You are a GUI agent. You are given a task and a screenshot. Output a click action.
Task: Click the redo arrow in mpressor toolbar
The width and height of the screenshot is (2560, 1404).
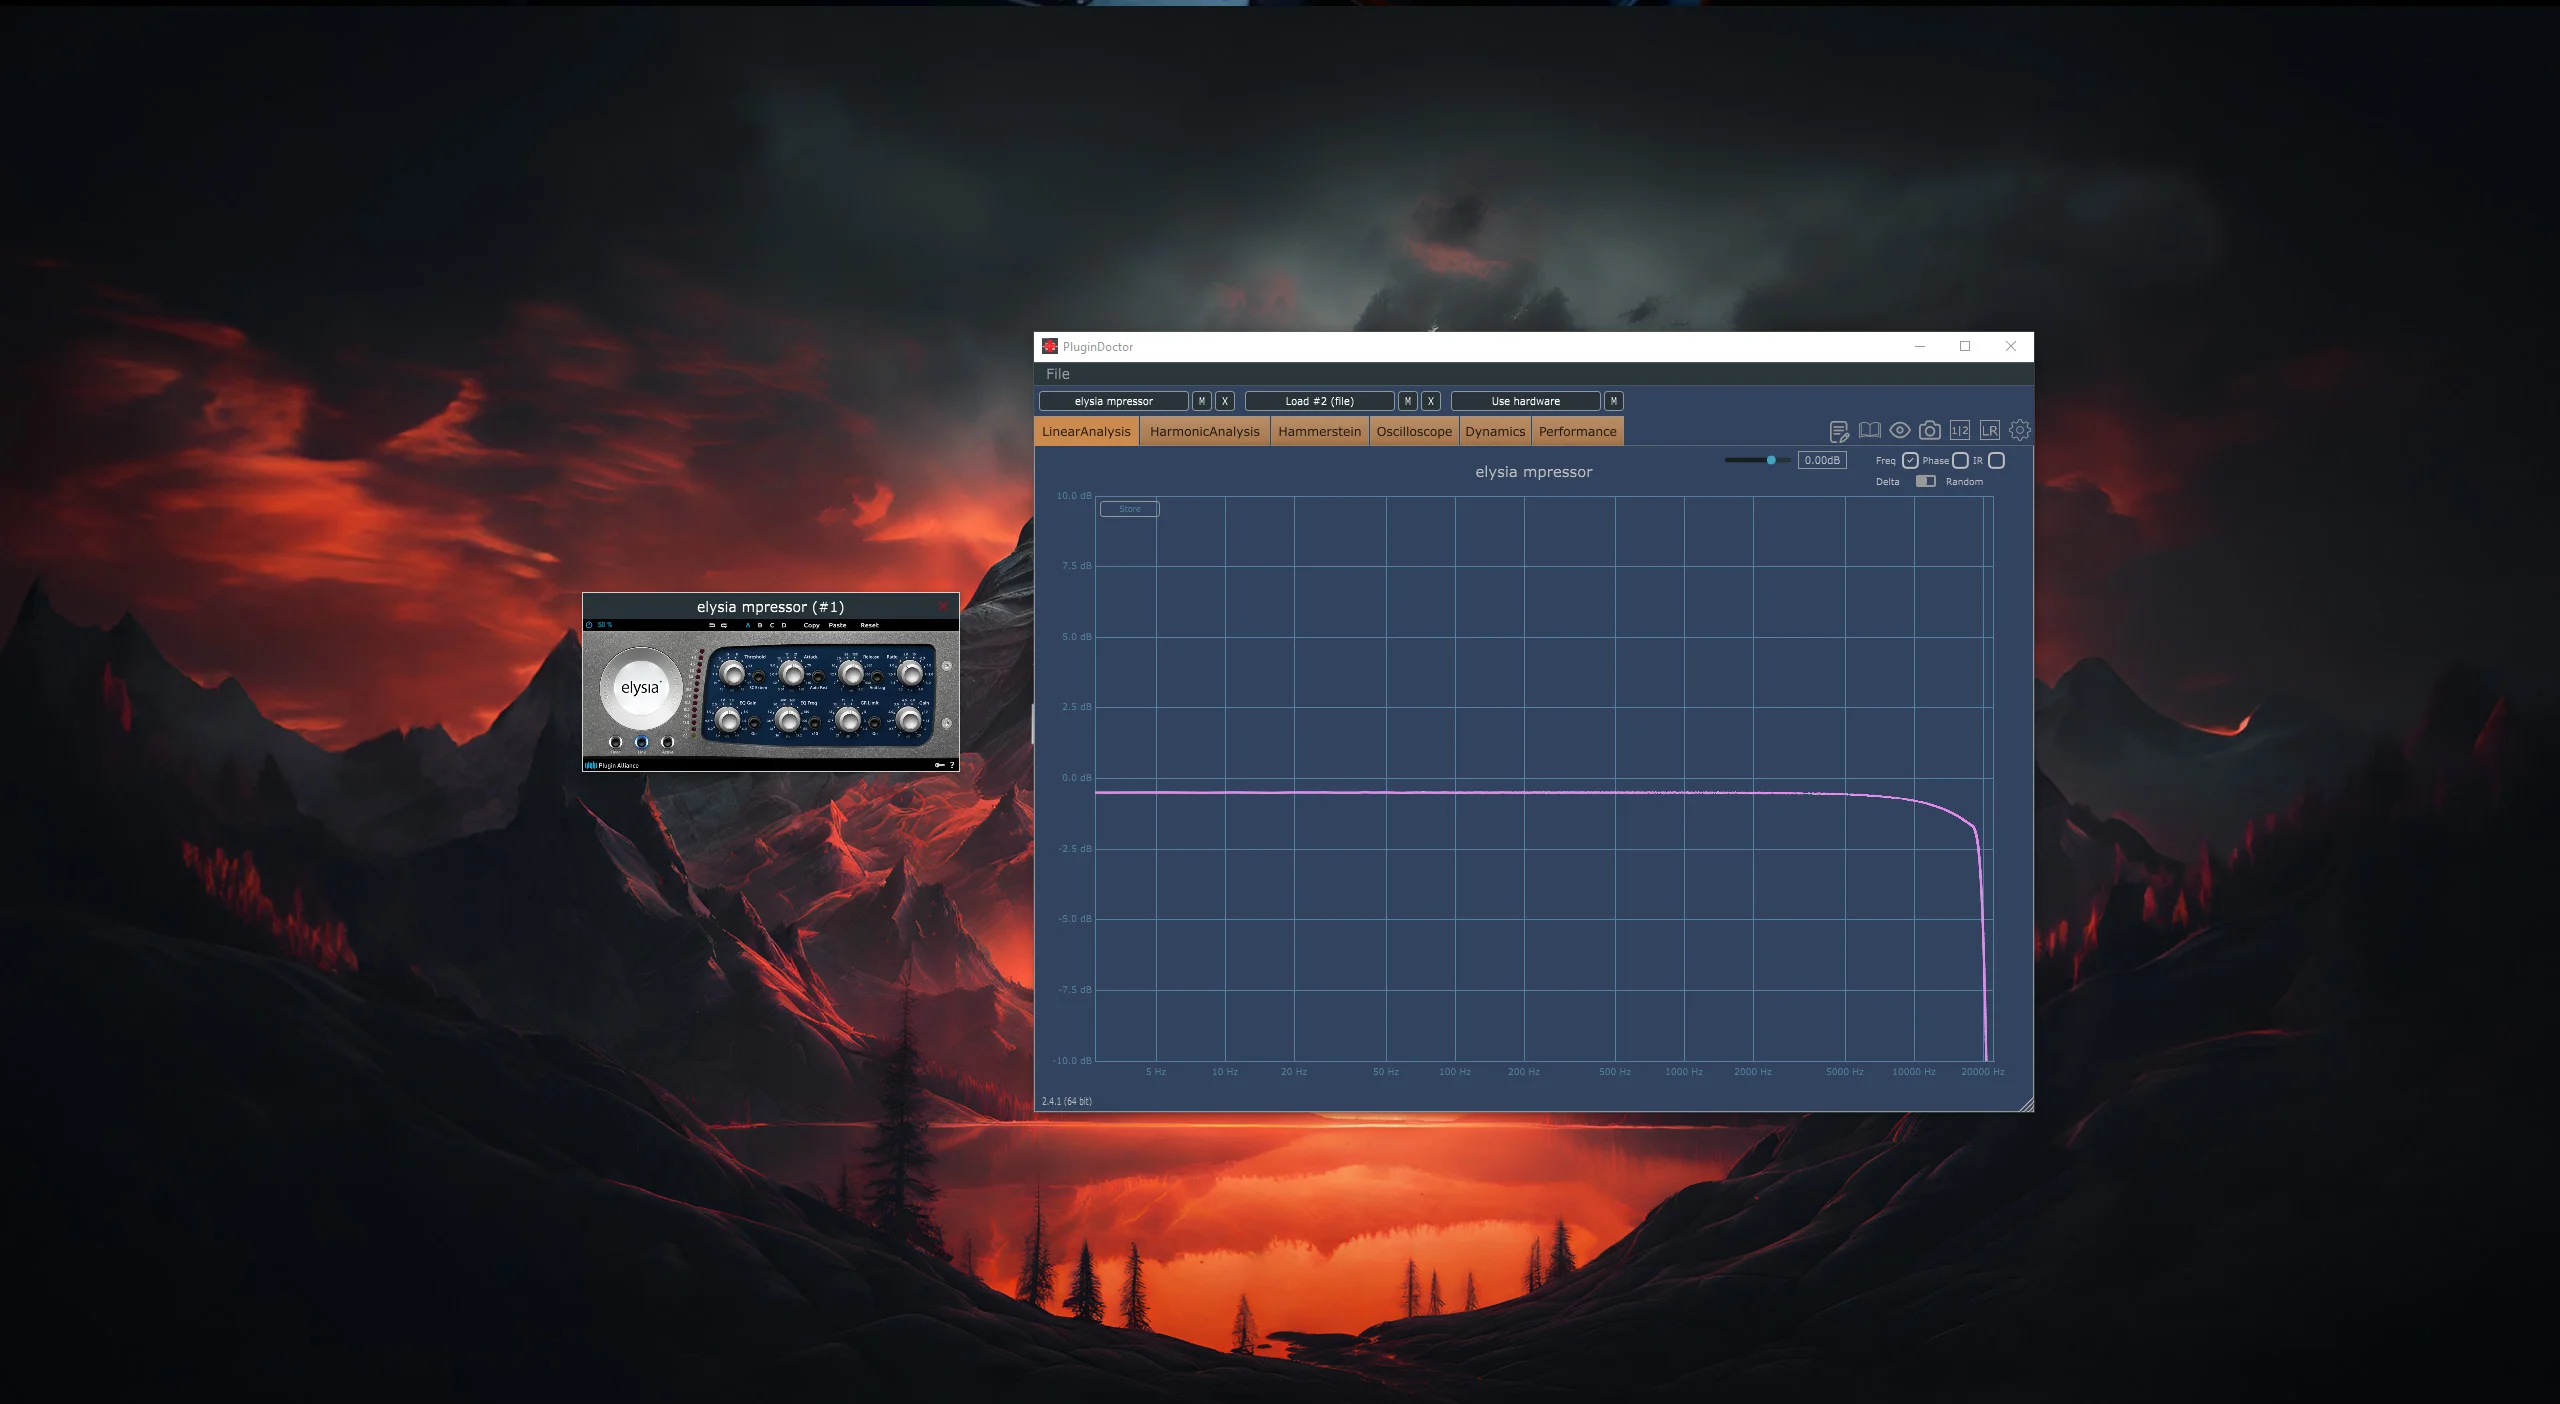[x=724, y=625]
